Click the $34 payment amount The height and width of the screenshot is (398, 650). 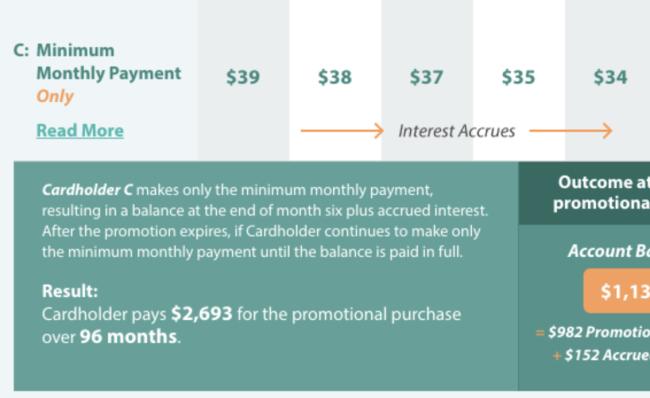point(610,77)
